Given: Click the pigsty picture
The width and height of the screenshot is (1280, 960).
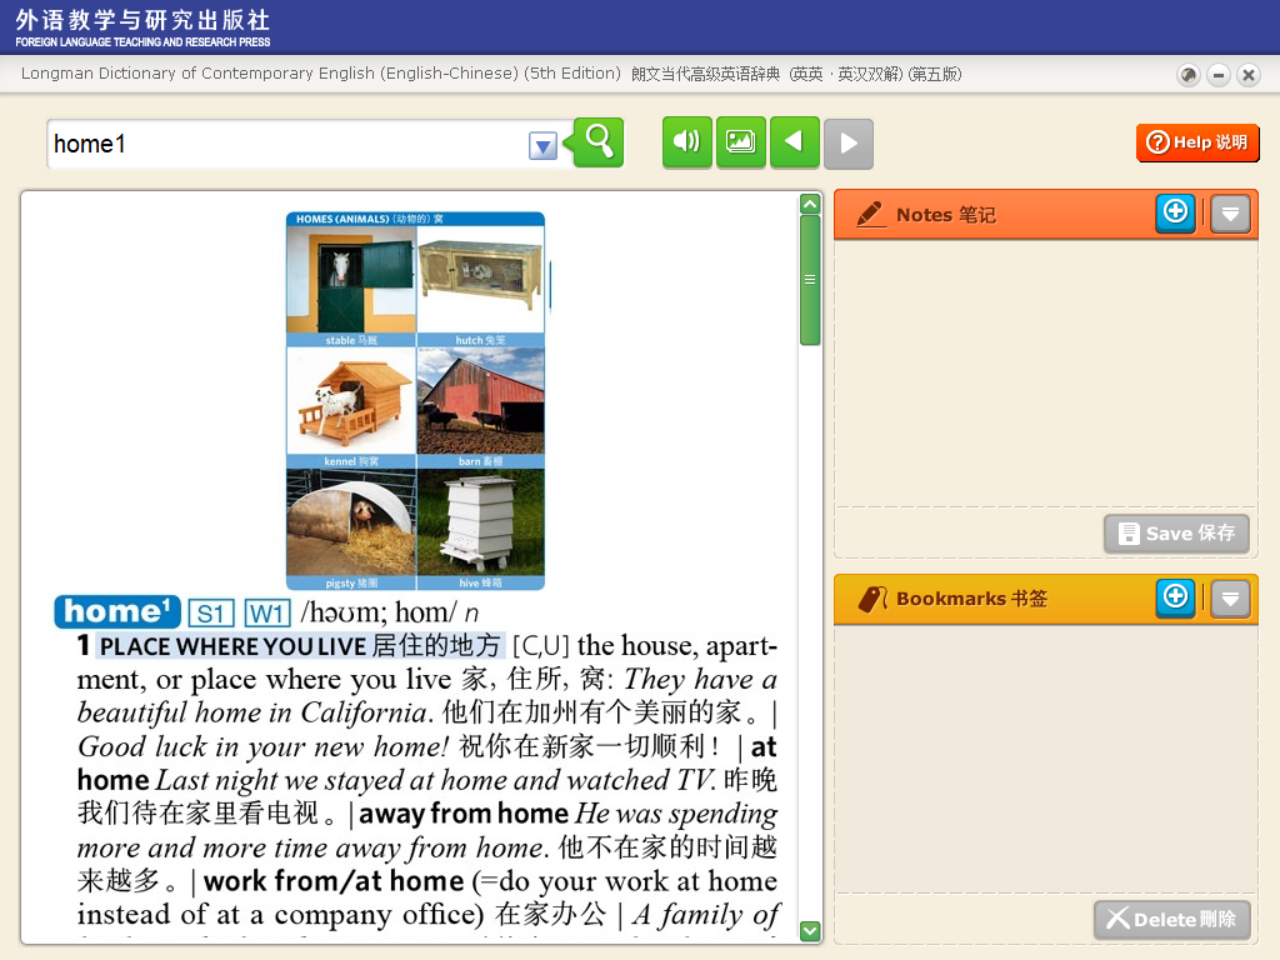Looking at the screenshot, I should [x=351, y=523].
